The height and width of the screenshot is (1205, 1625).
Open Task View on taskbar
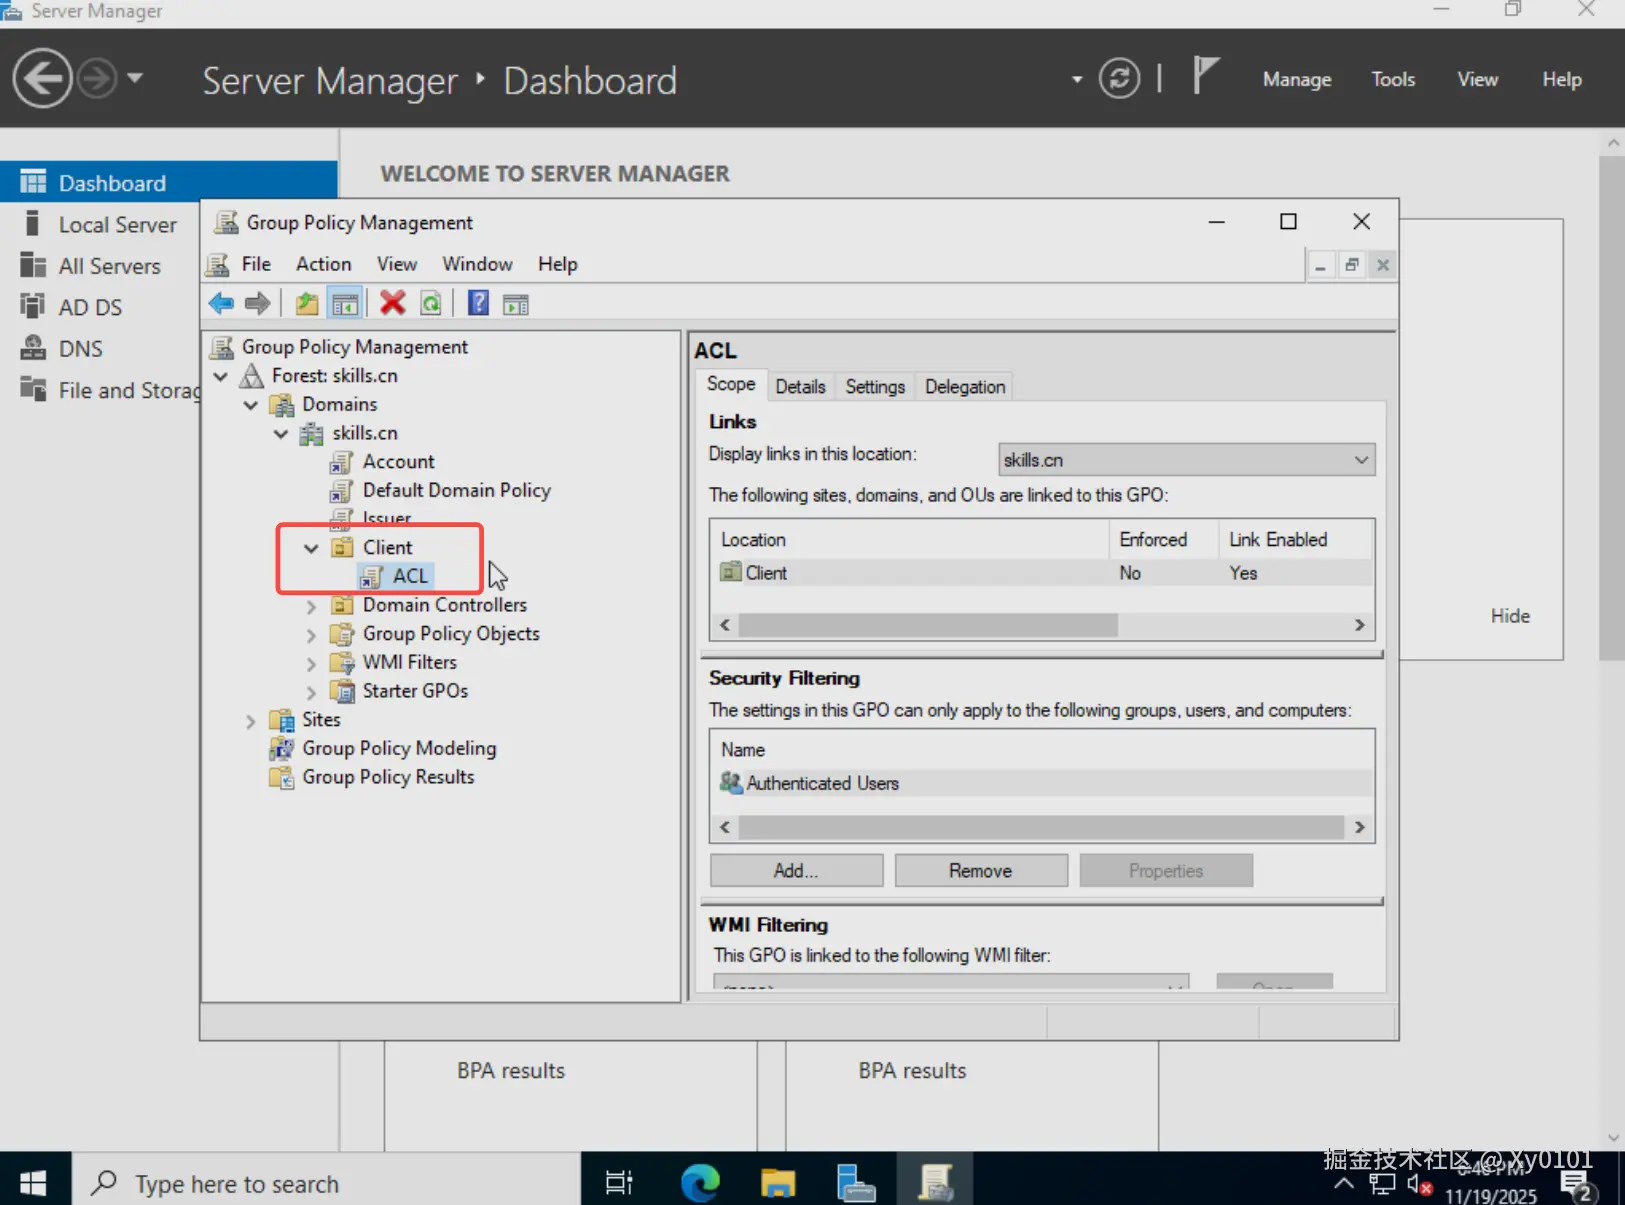(x=619, y=1182)
